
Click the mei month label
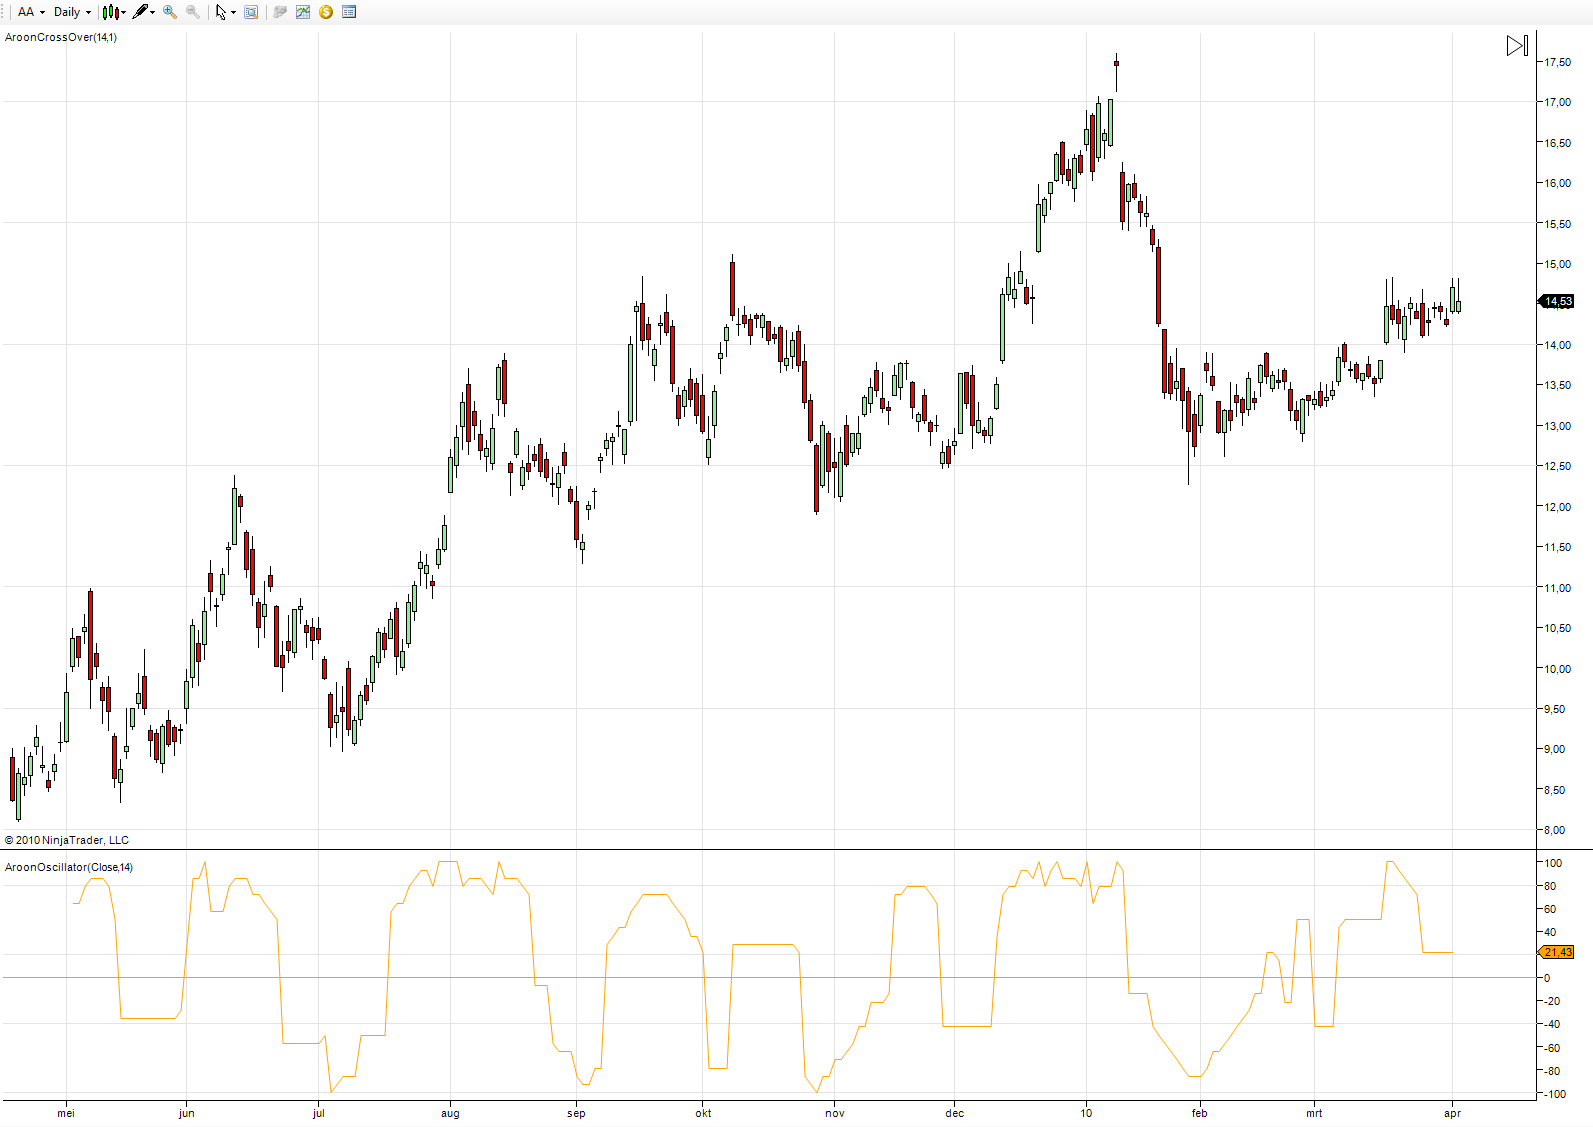click(66, 1113)
